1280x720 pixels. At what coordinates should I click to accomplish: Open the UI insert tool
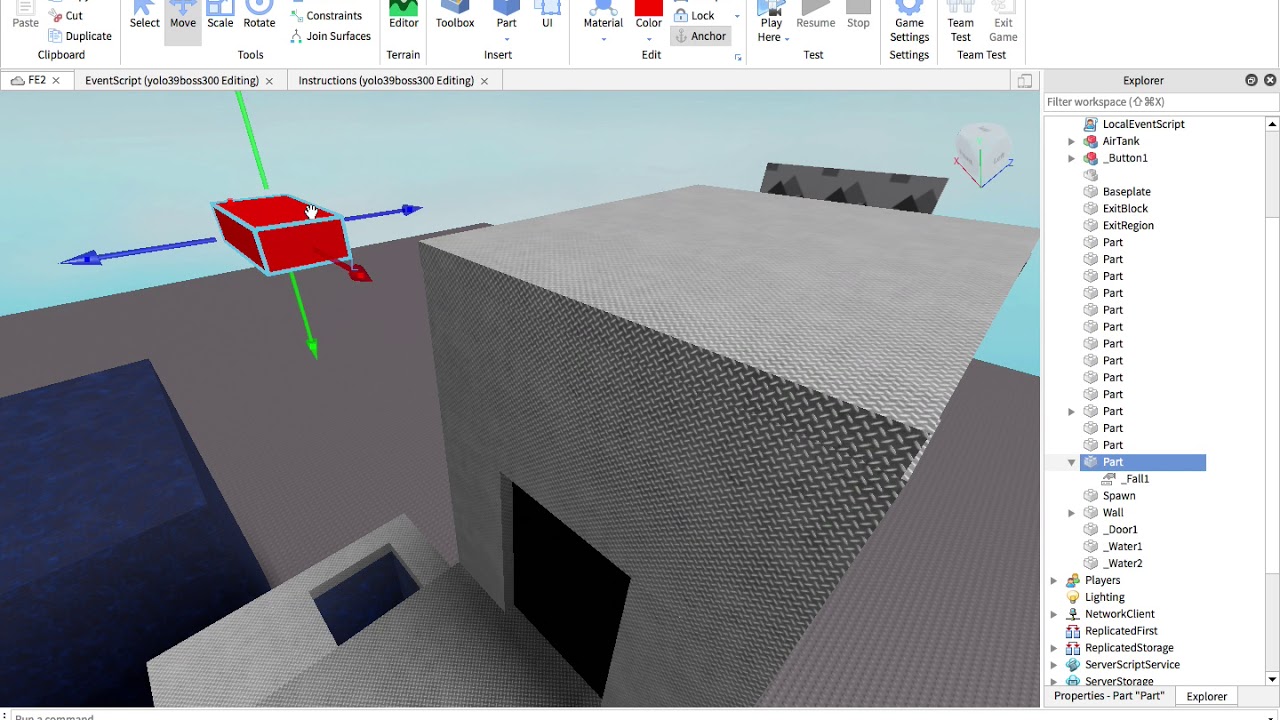tap(547, 16)
